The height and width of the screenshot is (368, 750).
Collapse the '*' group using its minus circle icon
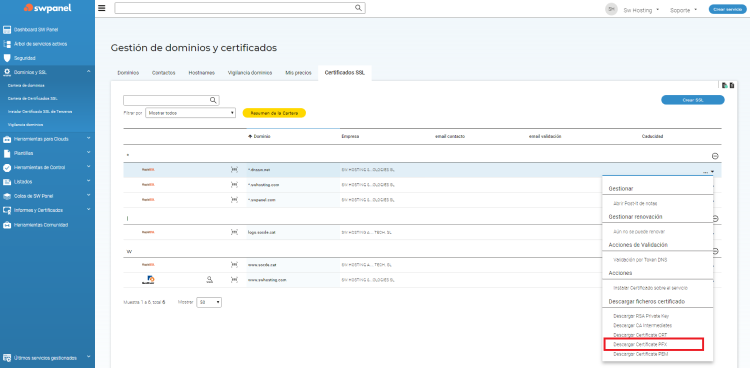tap(716, 156)
